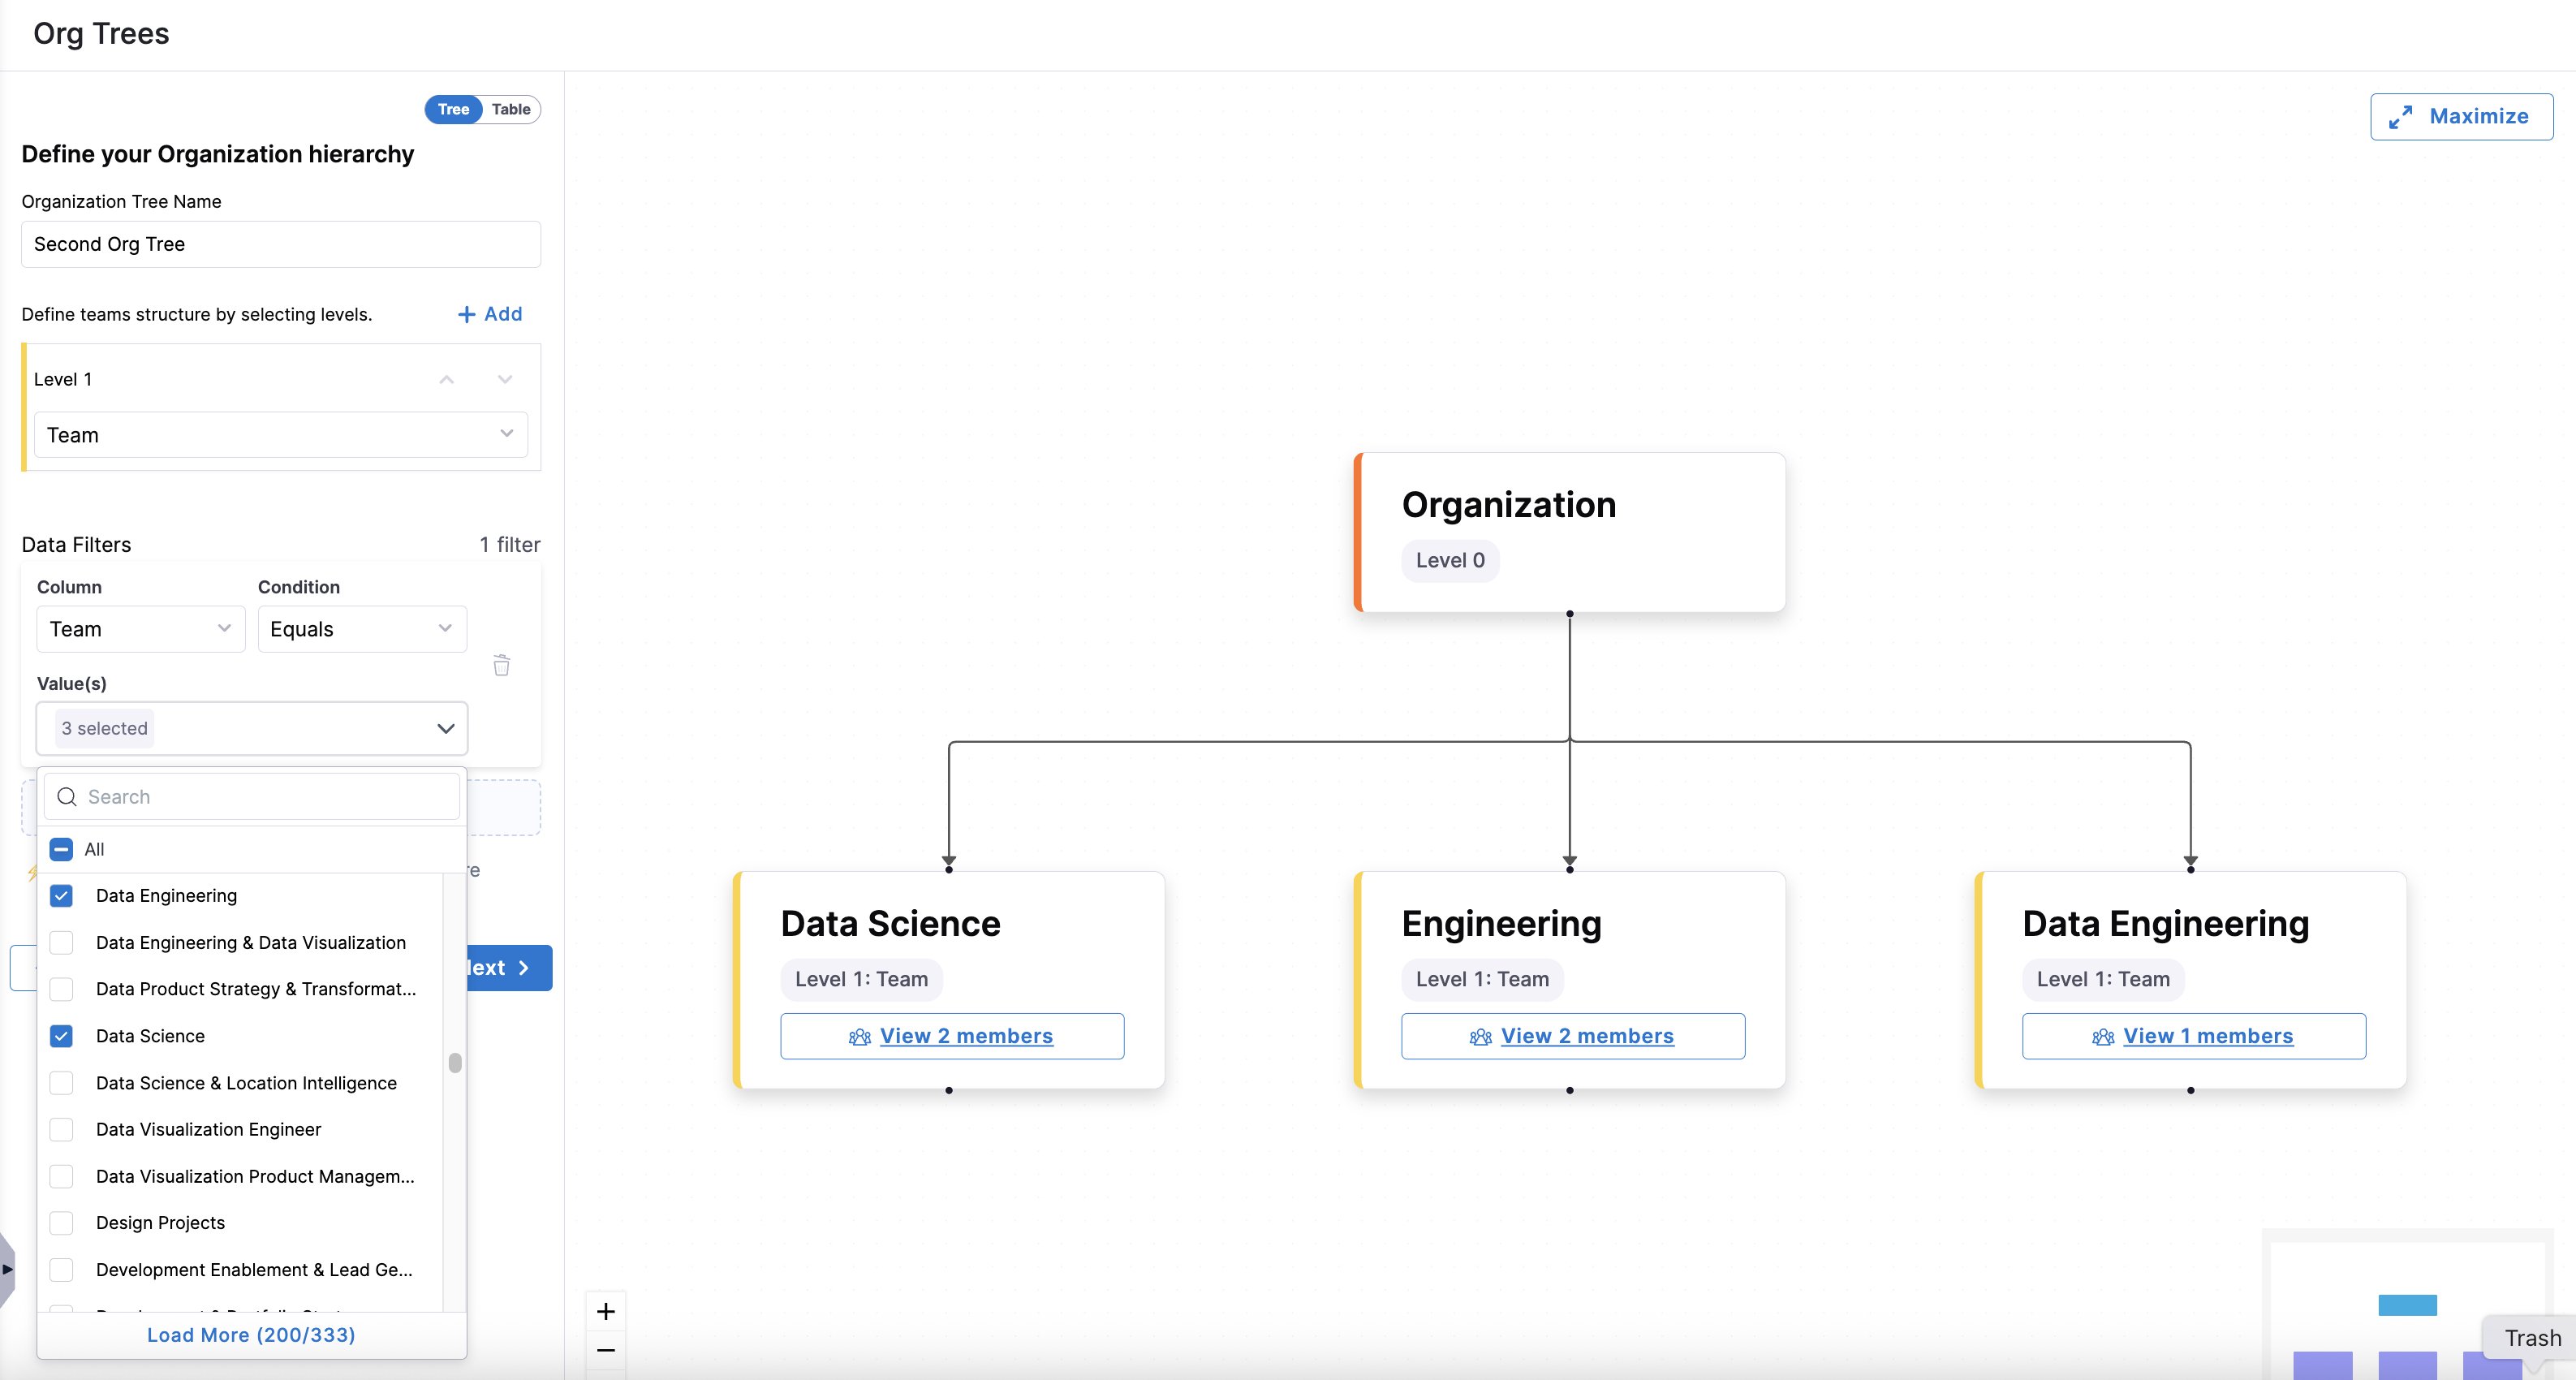Select the Tree view tab
The image size is (2576, 1380).
(453, 109)
